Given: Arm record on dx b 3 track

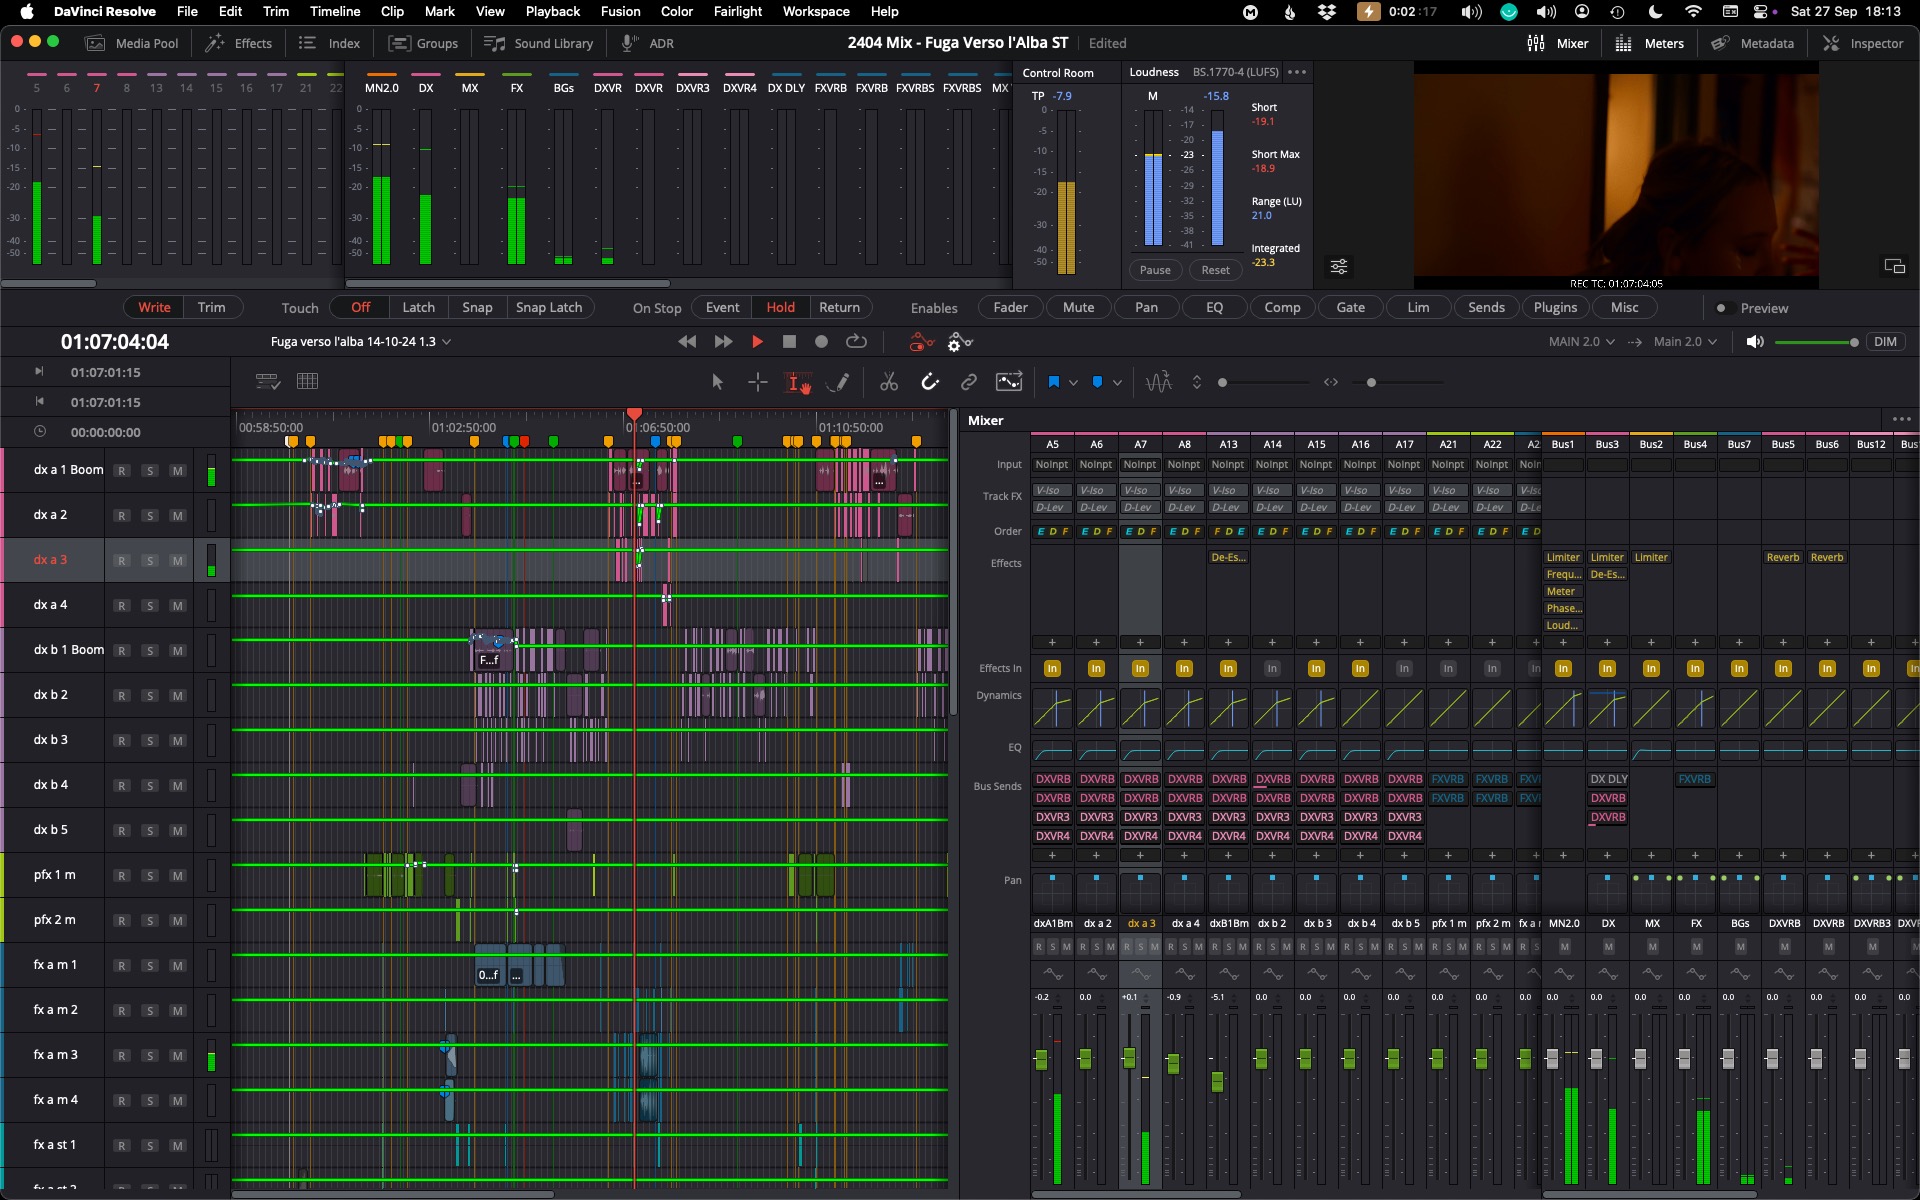Looking at the screenshot, I should (121, 740).
